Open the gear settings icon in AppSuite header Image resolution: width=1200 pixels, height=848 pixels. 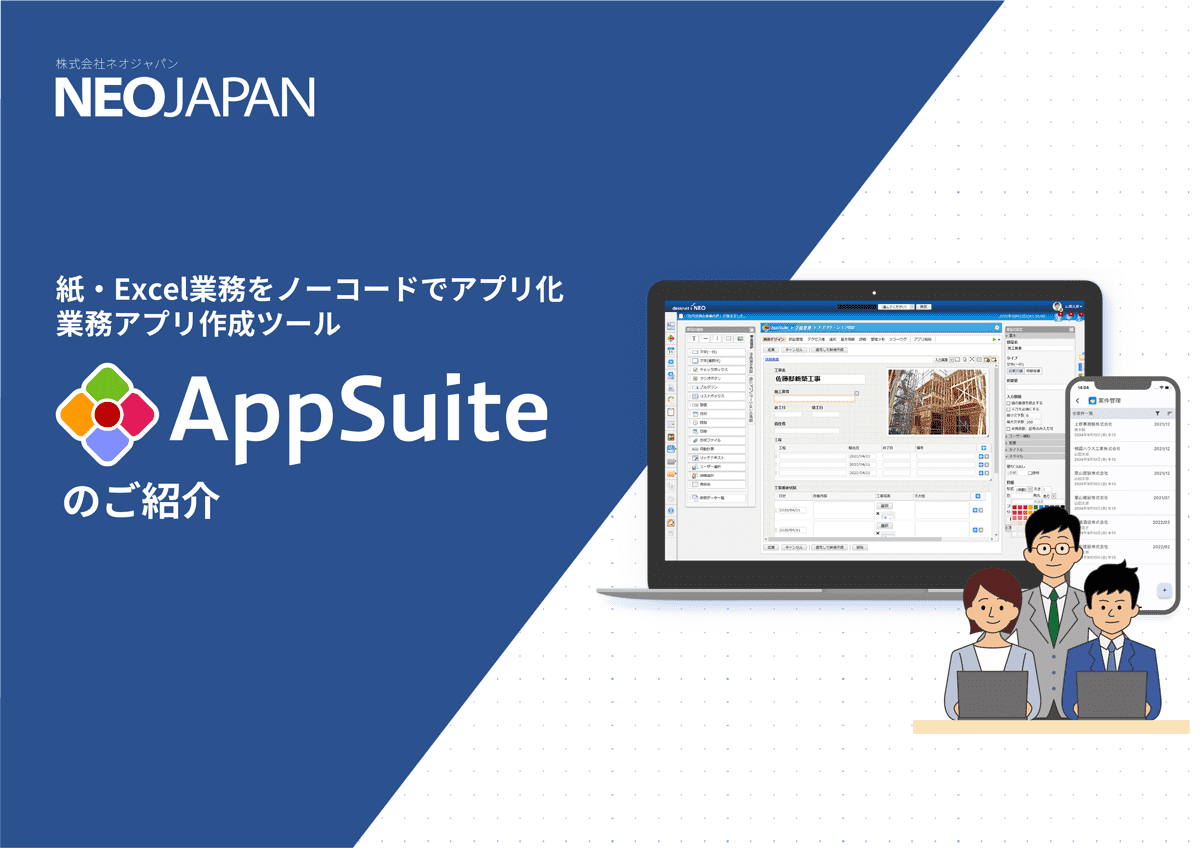[997, 328]
